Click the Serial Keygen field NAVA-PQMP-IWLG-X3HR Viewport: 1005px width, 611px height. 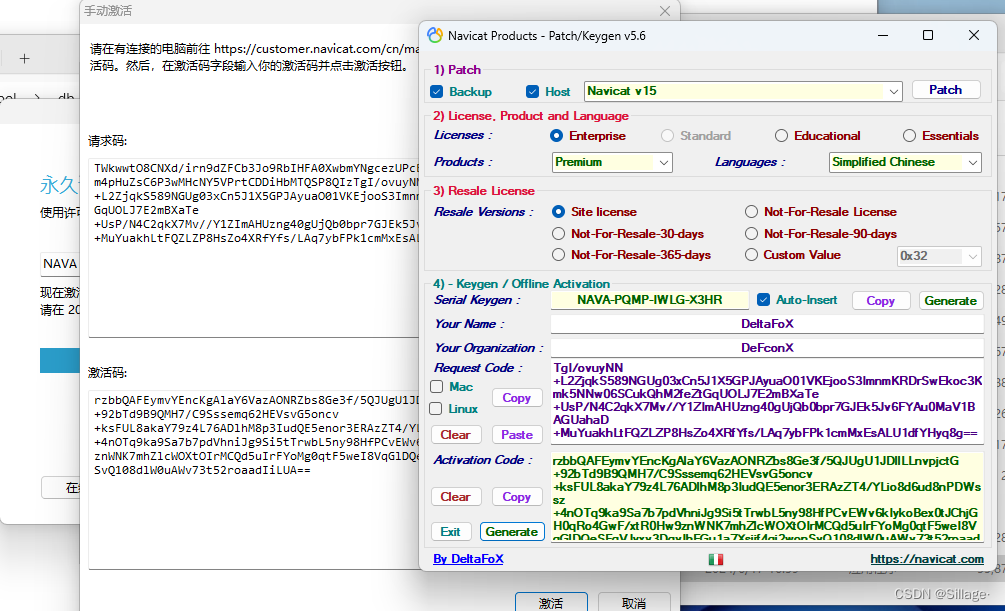649,300
